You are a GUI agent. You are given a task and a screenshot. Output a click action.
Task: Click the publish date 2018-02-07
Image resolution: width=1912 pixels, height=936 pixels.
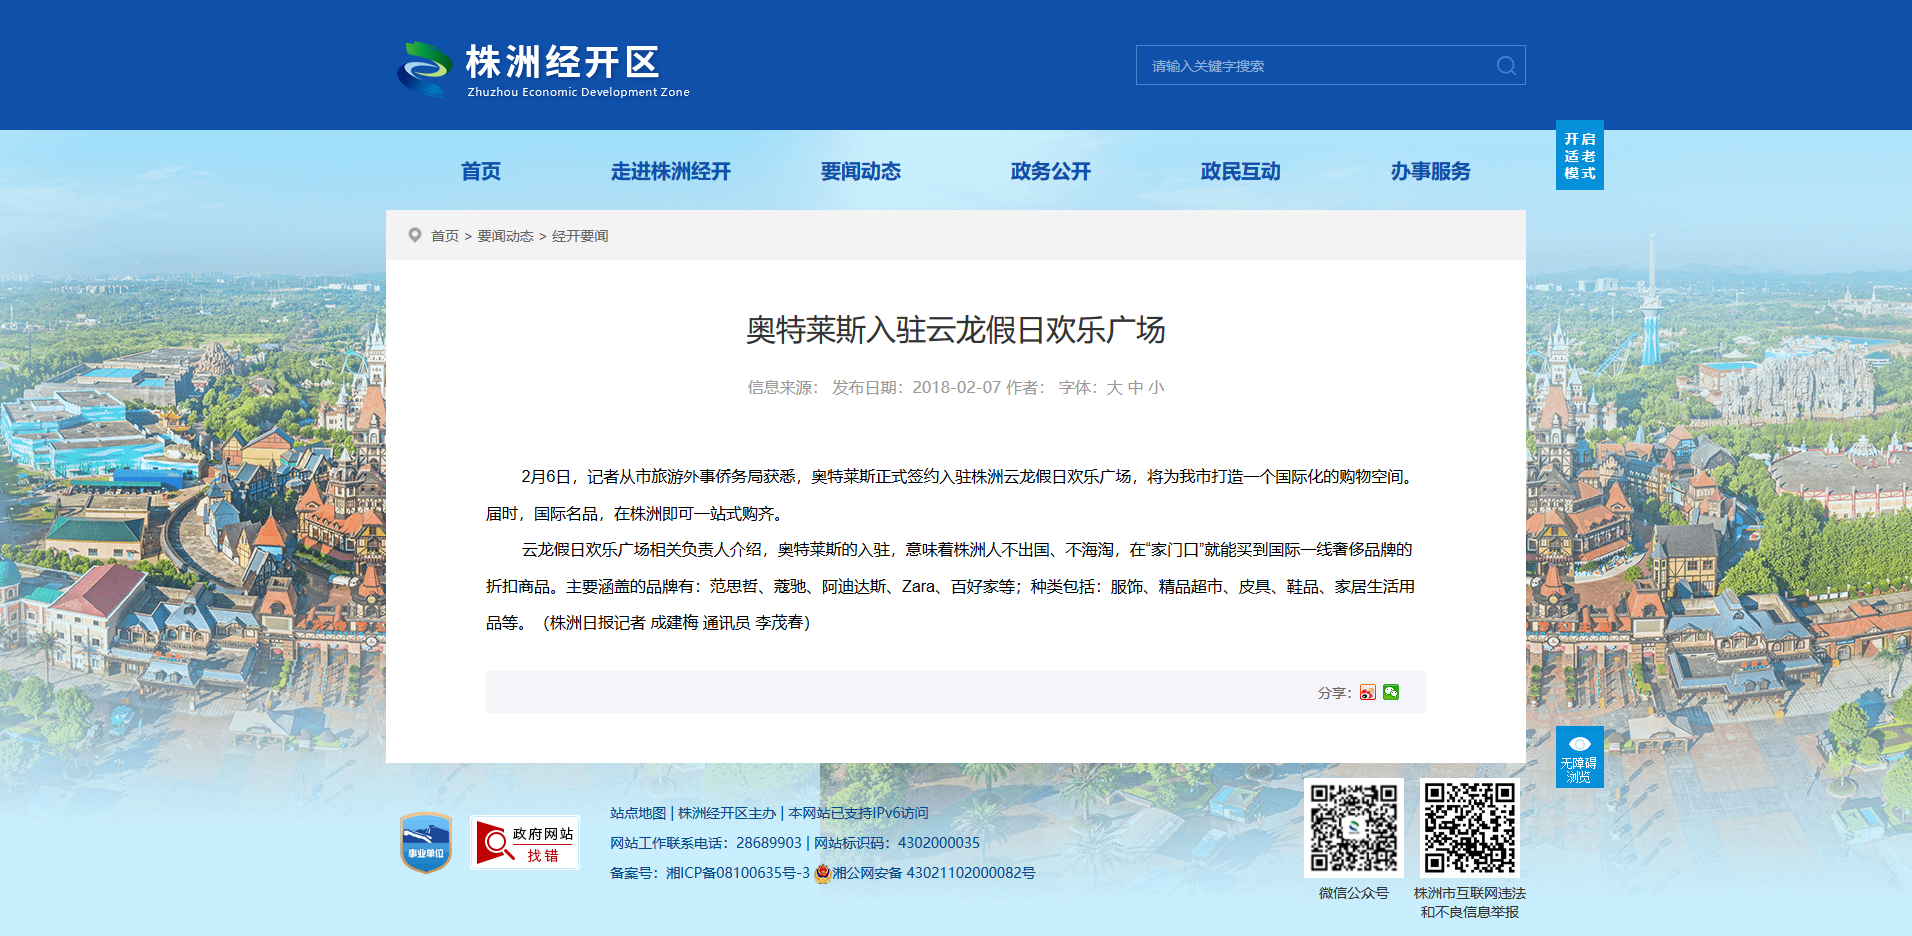tap(956, 388)
